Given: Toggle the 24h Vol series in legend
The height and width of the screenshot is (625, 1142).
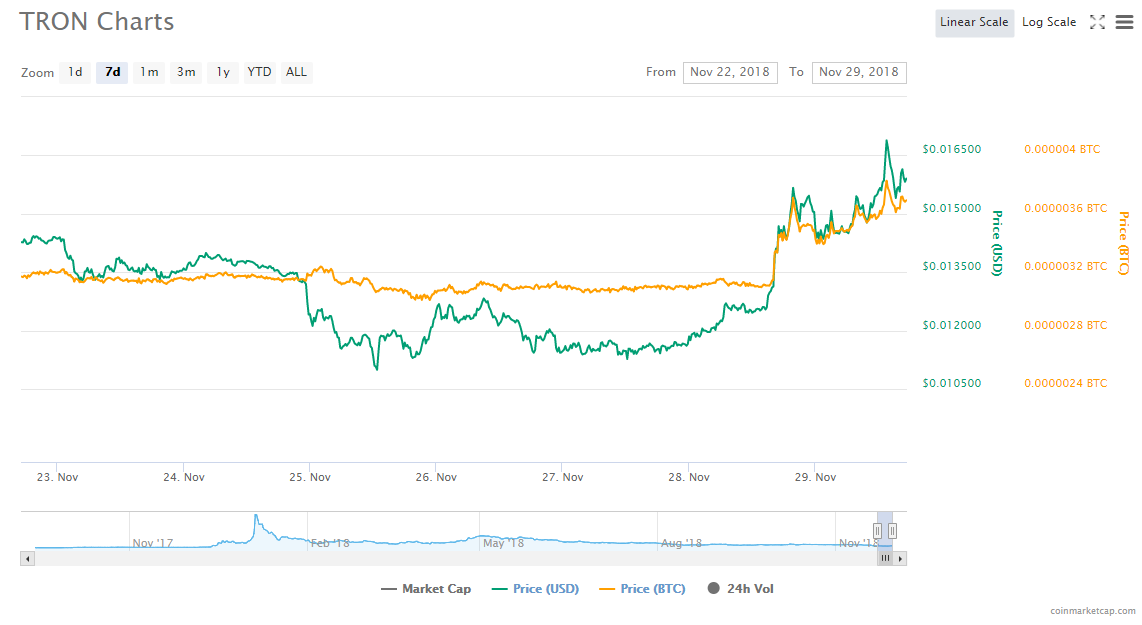Looking at the screenshot, I should pyautogui.click(x=740, y=589).
